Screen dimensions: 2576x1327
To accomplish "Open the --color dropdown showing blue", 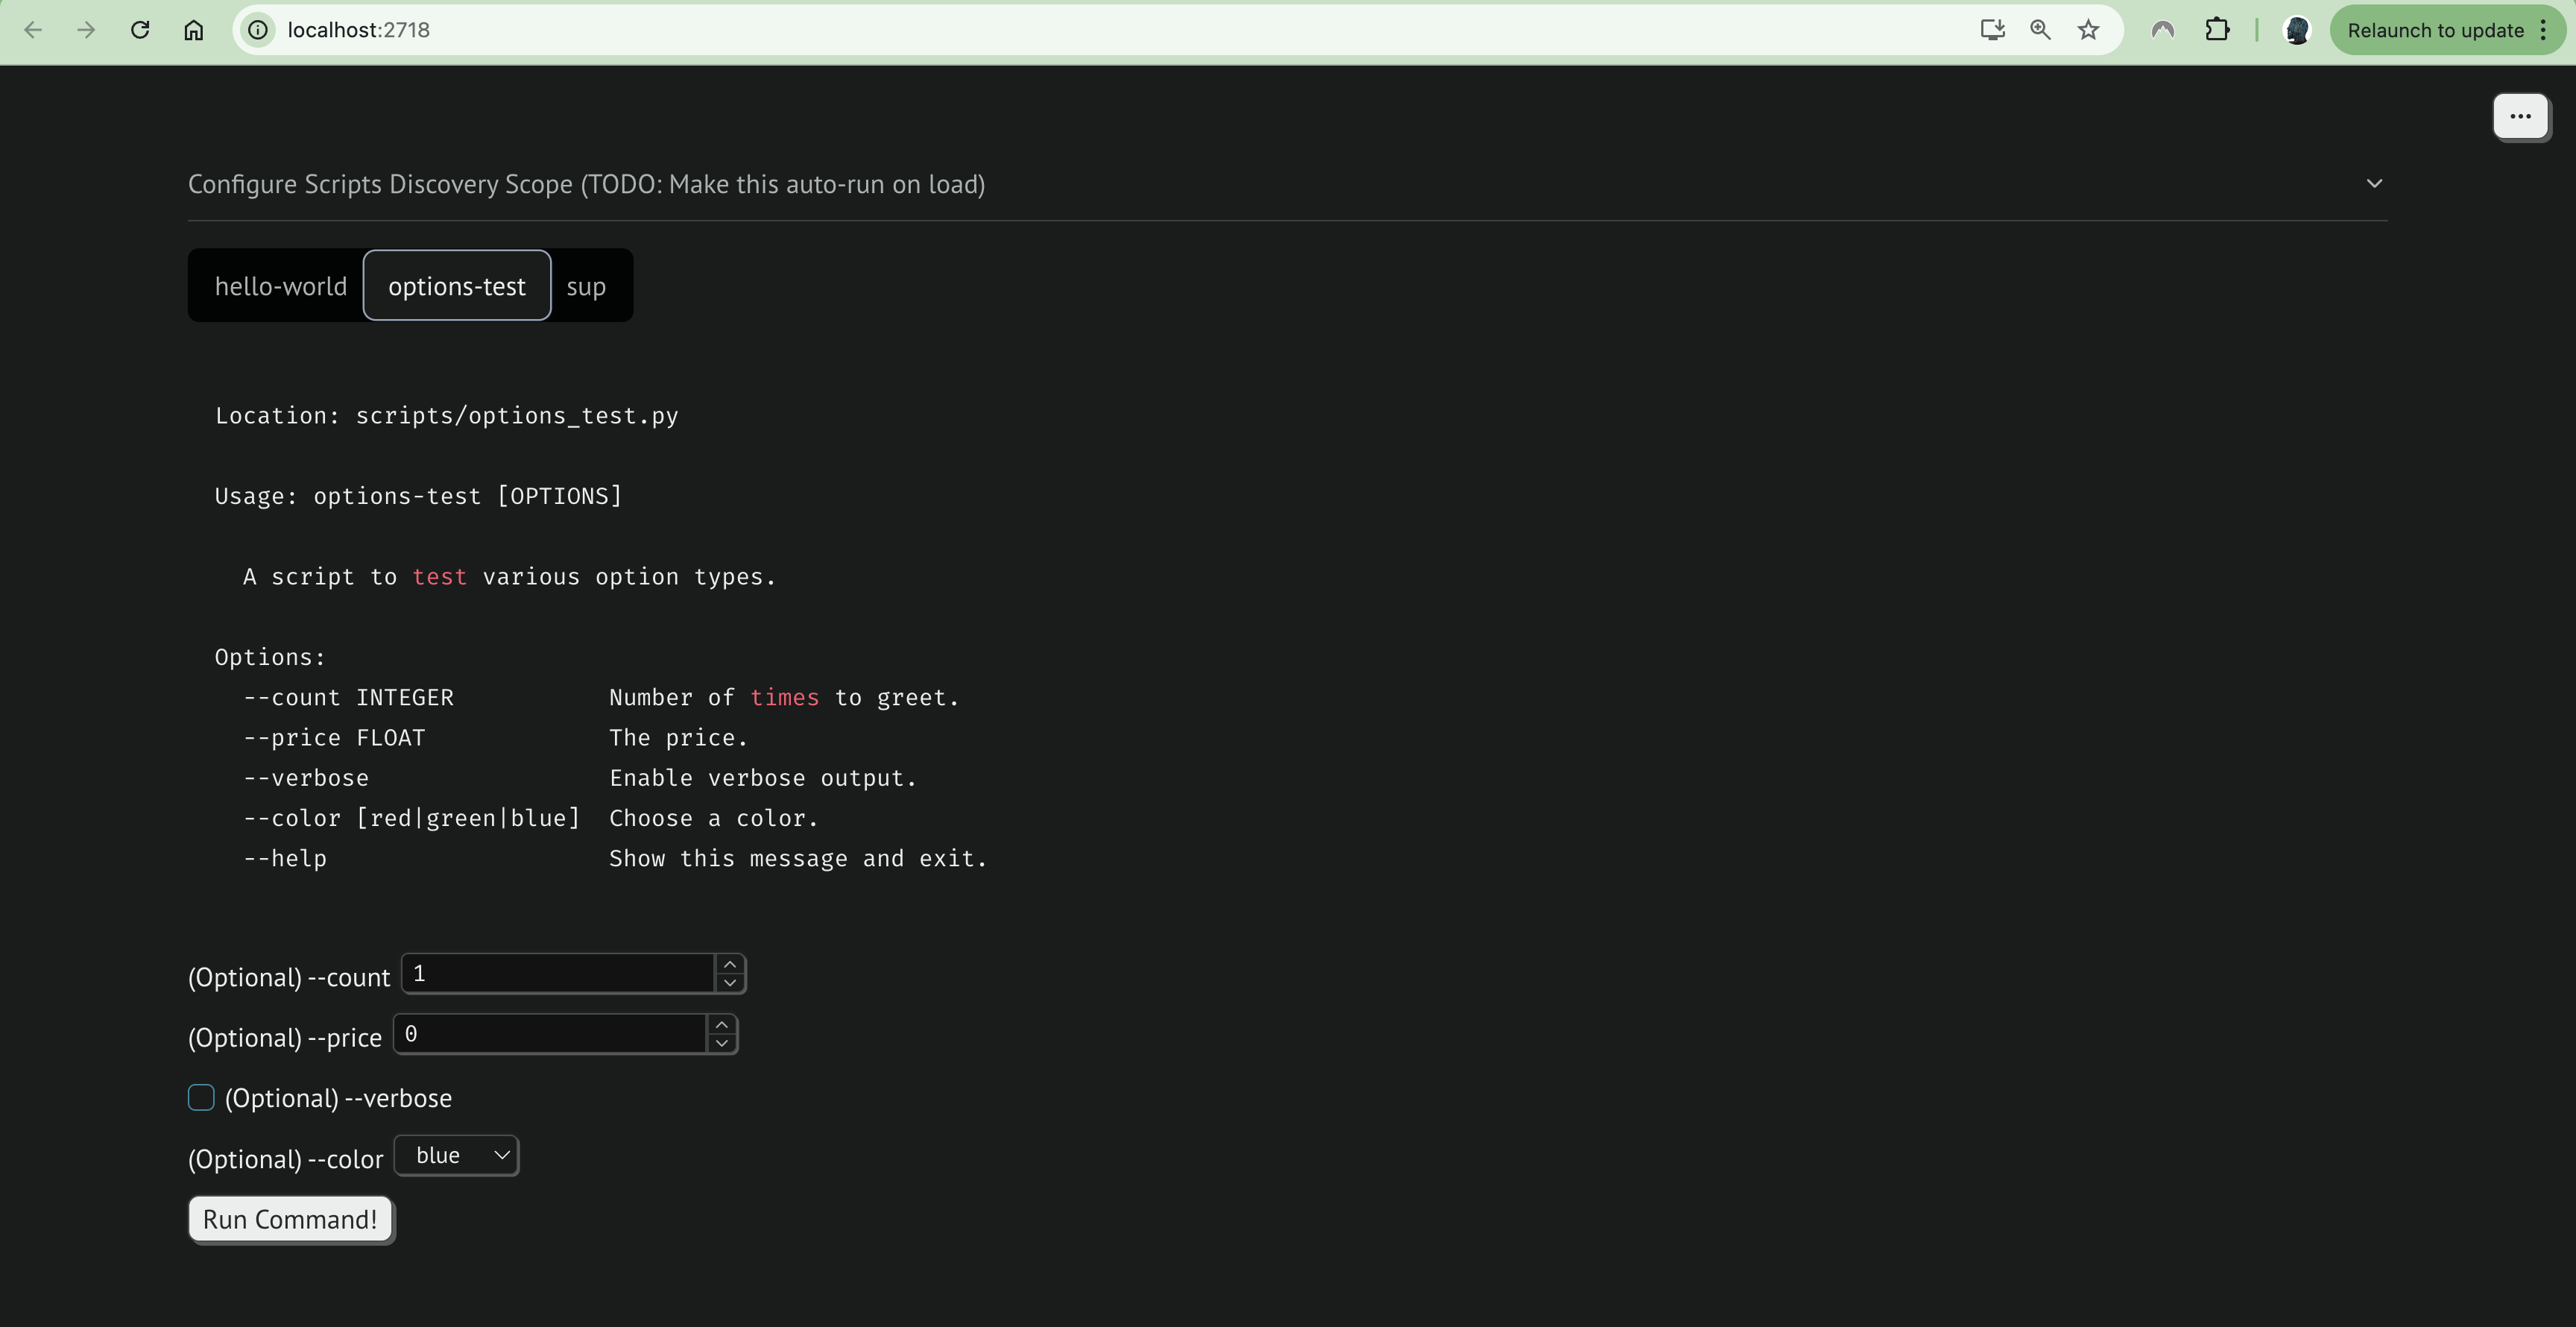I will (457, 1156).
